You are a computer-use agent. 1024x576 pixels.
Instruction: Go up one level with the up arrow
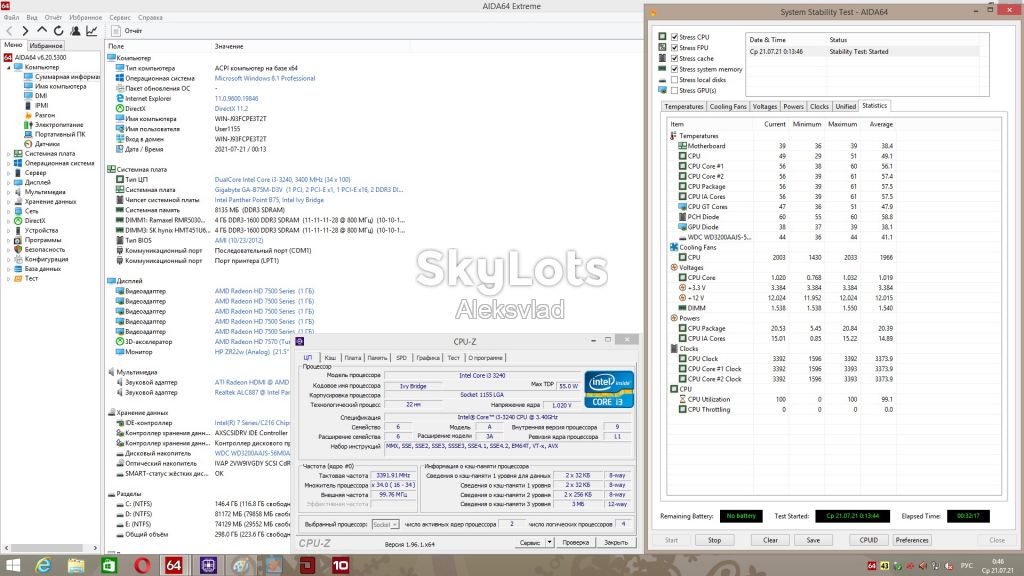pos(42,30)
